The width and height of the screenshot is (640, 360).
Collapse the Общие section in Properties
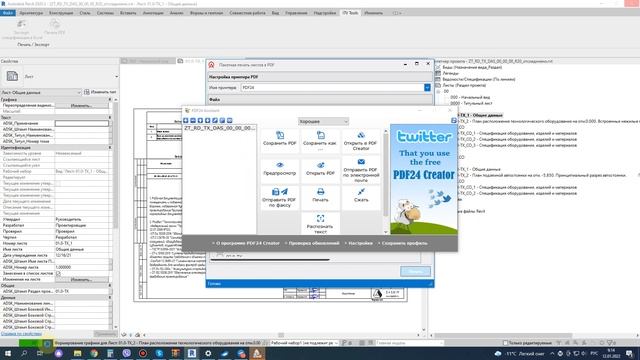coord(109,285)
